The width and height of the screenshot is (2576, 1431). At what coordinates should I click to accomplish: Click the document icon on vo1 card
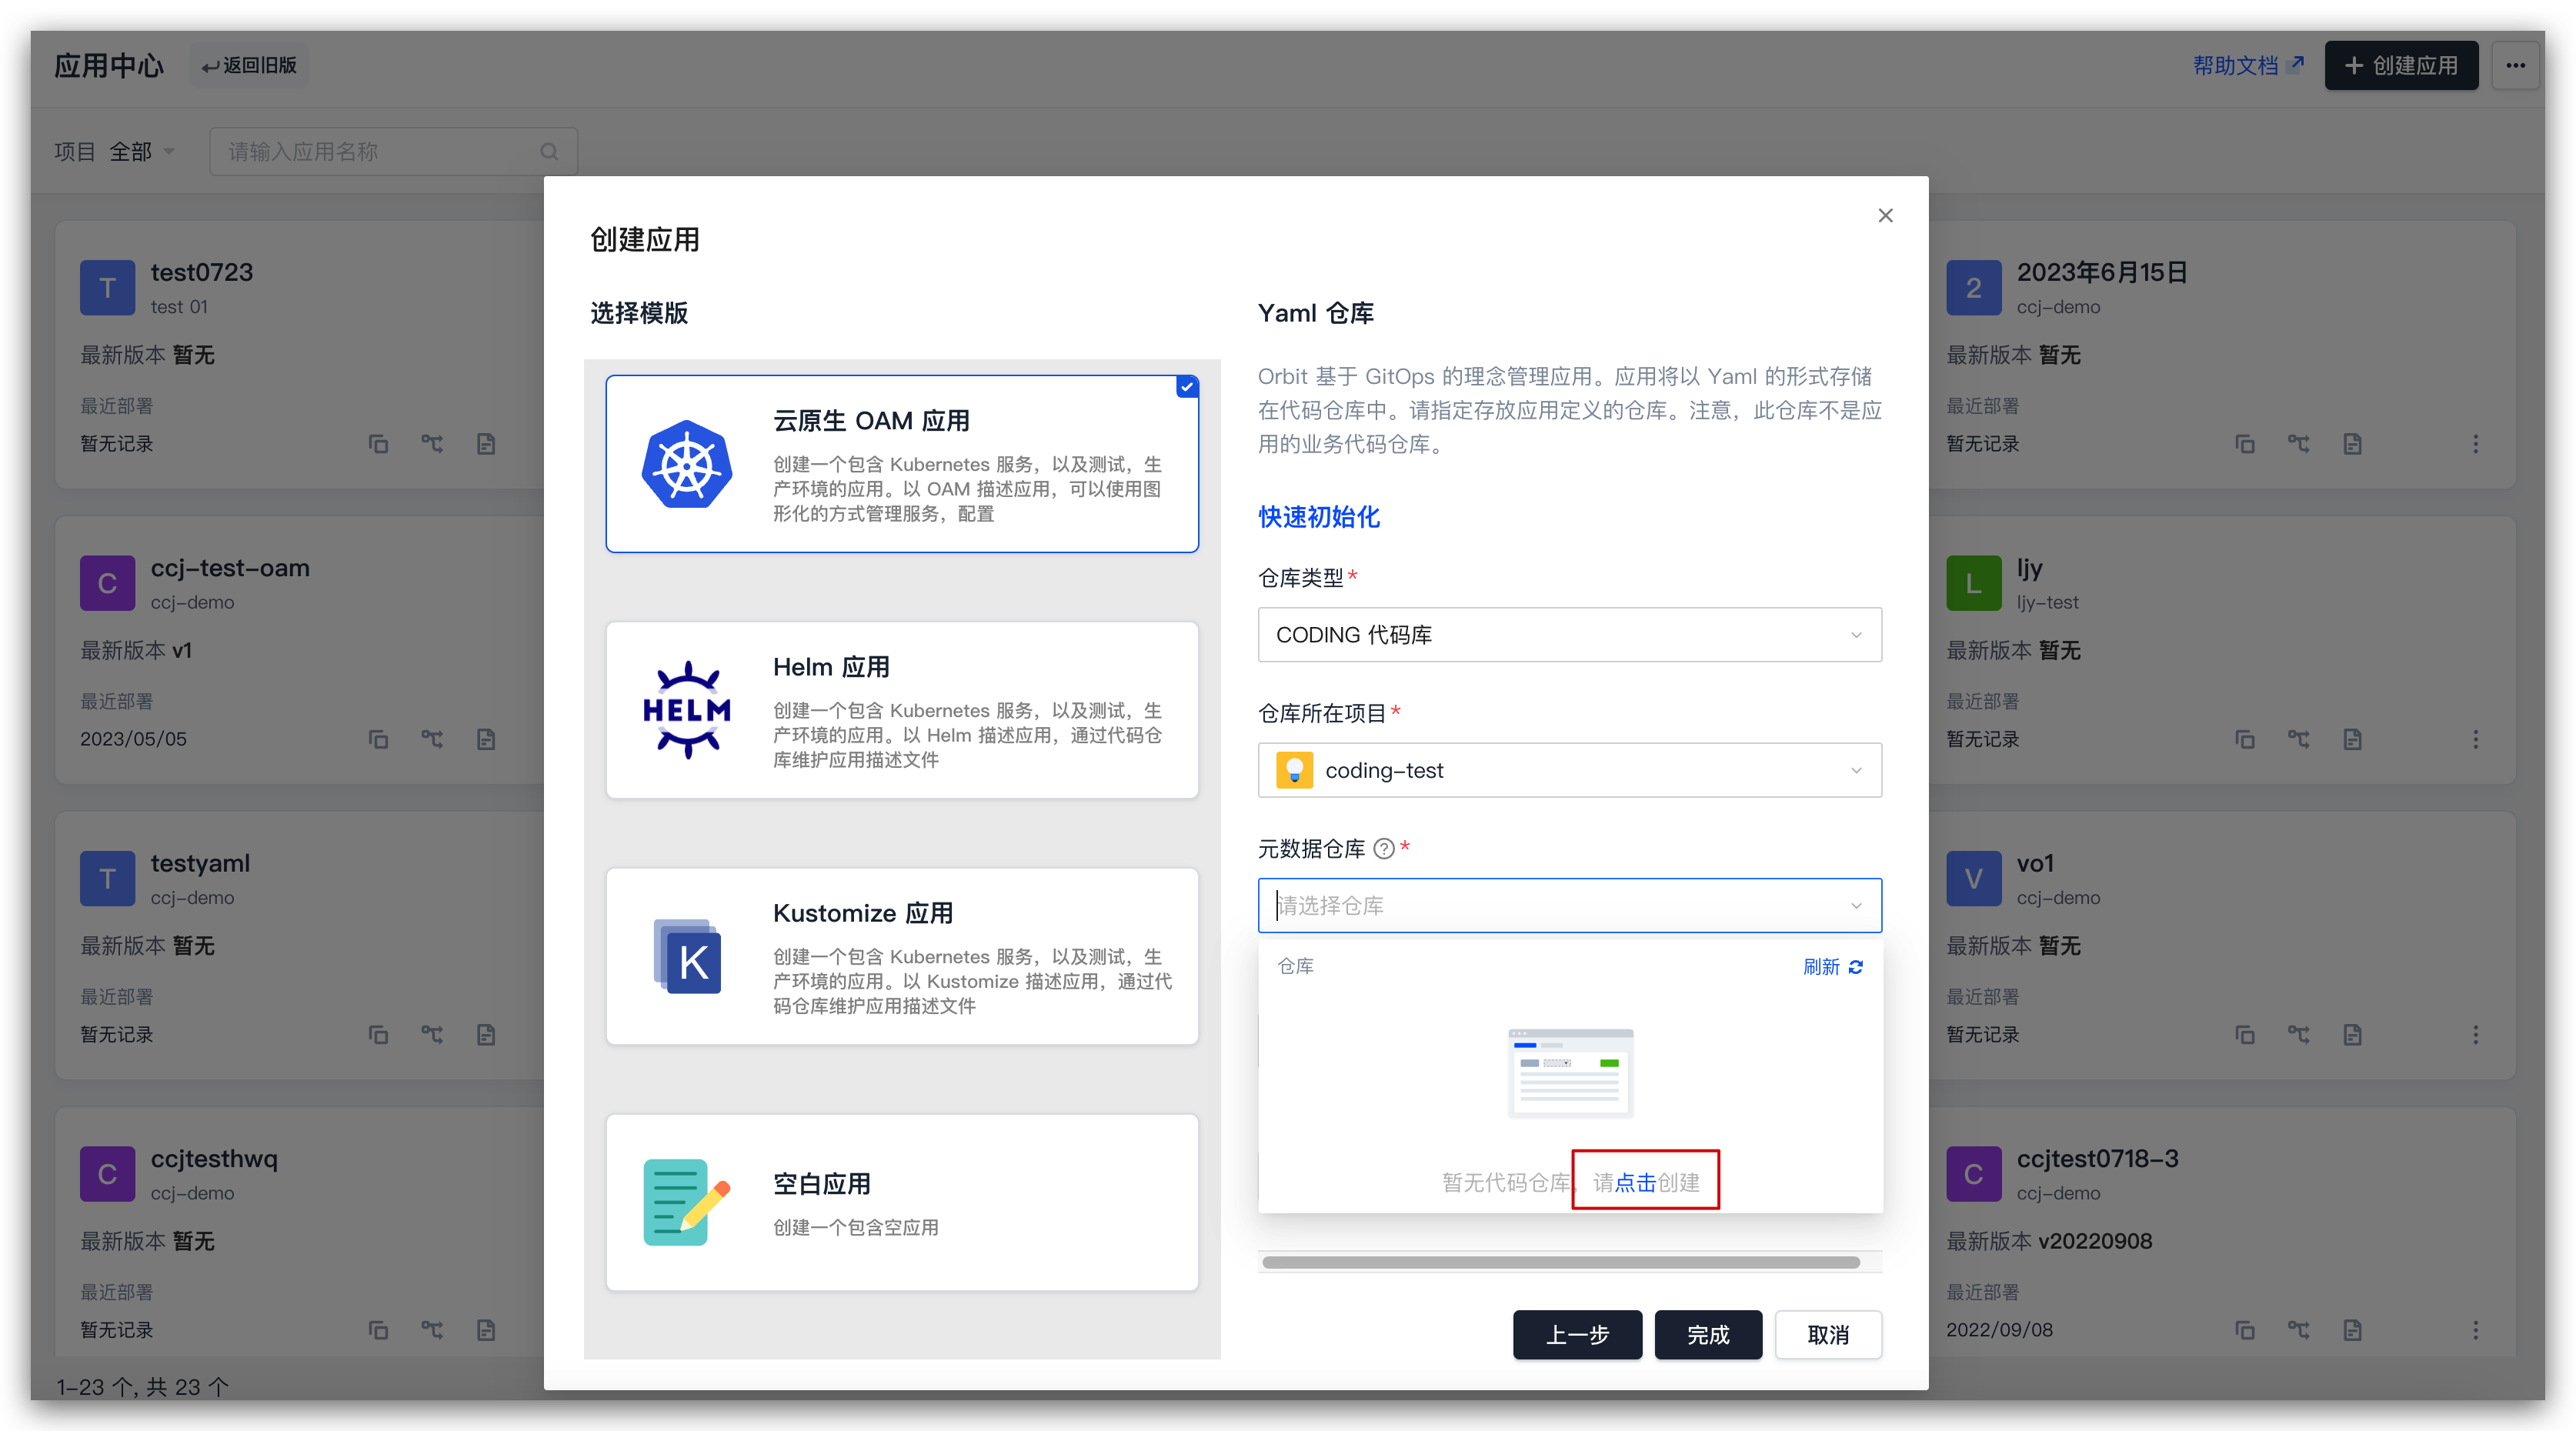[x=2353, y=1035]
